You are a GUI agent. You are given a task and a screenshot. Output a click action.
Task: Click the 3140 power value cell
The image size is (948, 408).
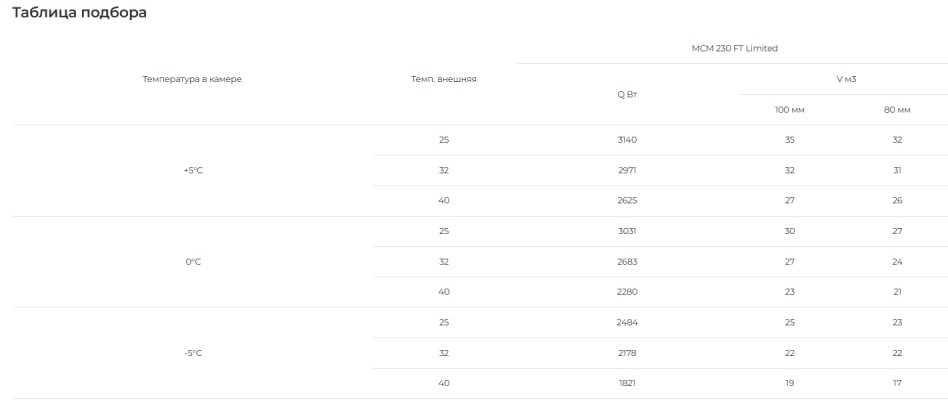click(x=627, y=140)
